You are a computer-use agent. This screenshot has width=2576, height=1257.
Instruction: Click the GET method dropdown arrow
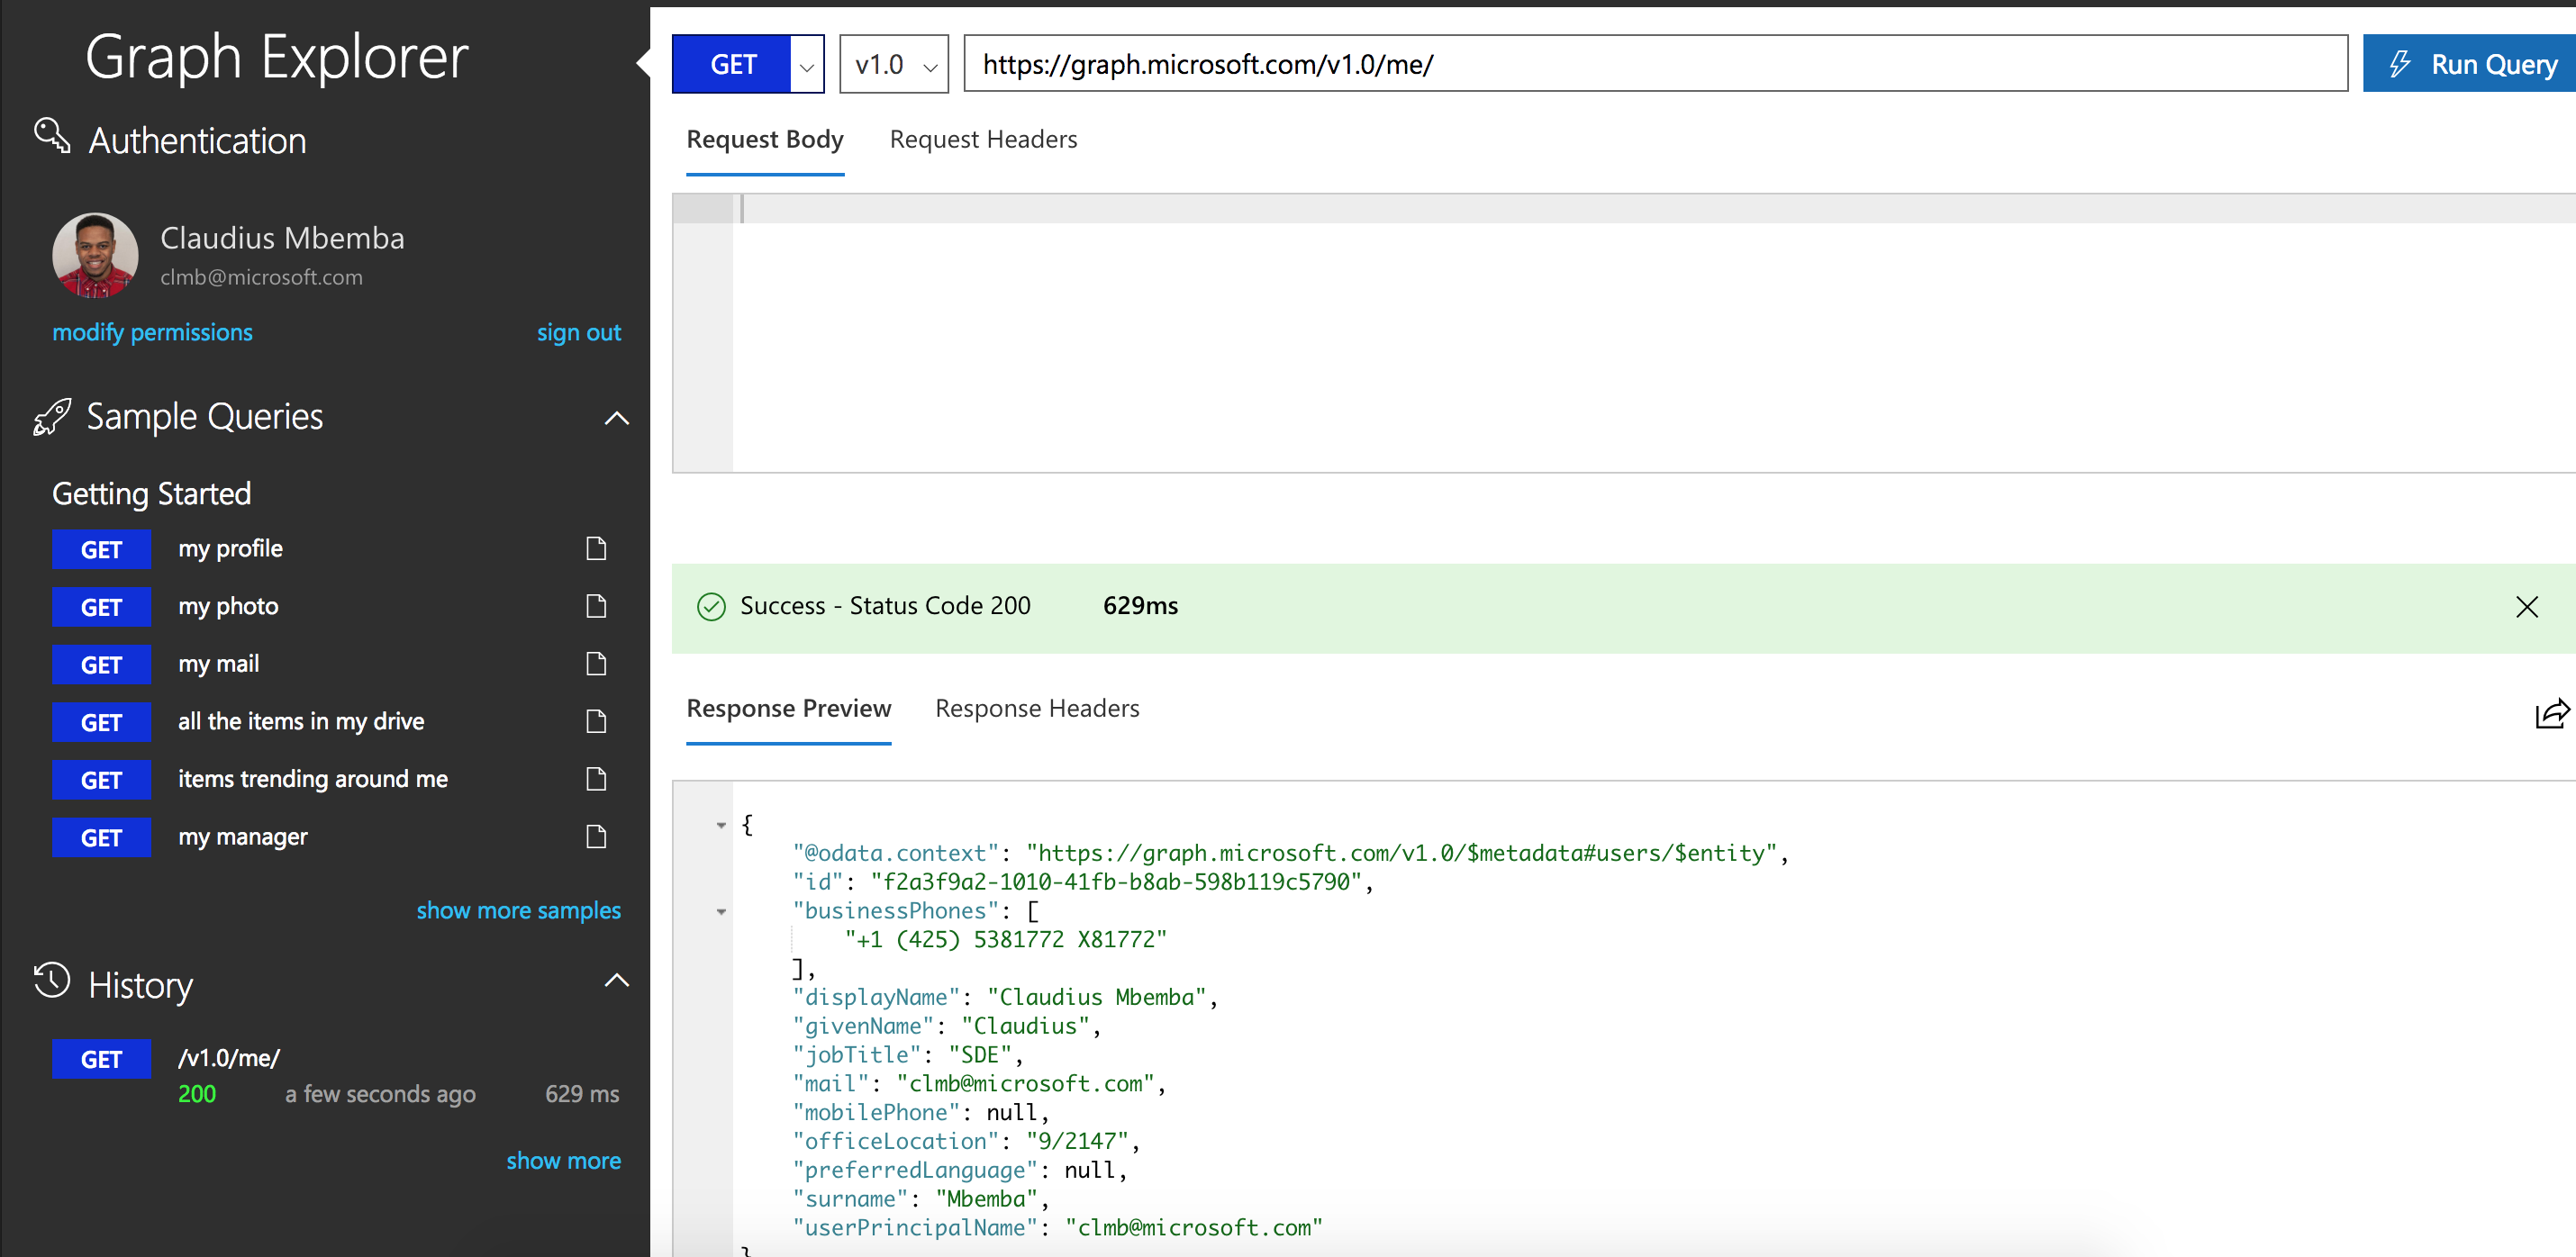807,66
